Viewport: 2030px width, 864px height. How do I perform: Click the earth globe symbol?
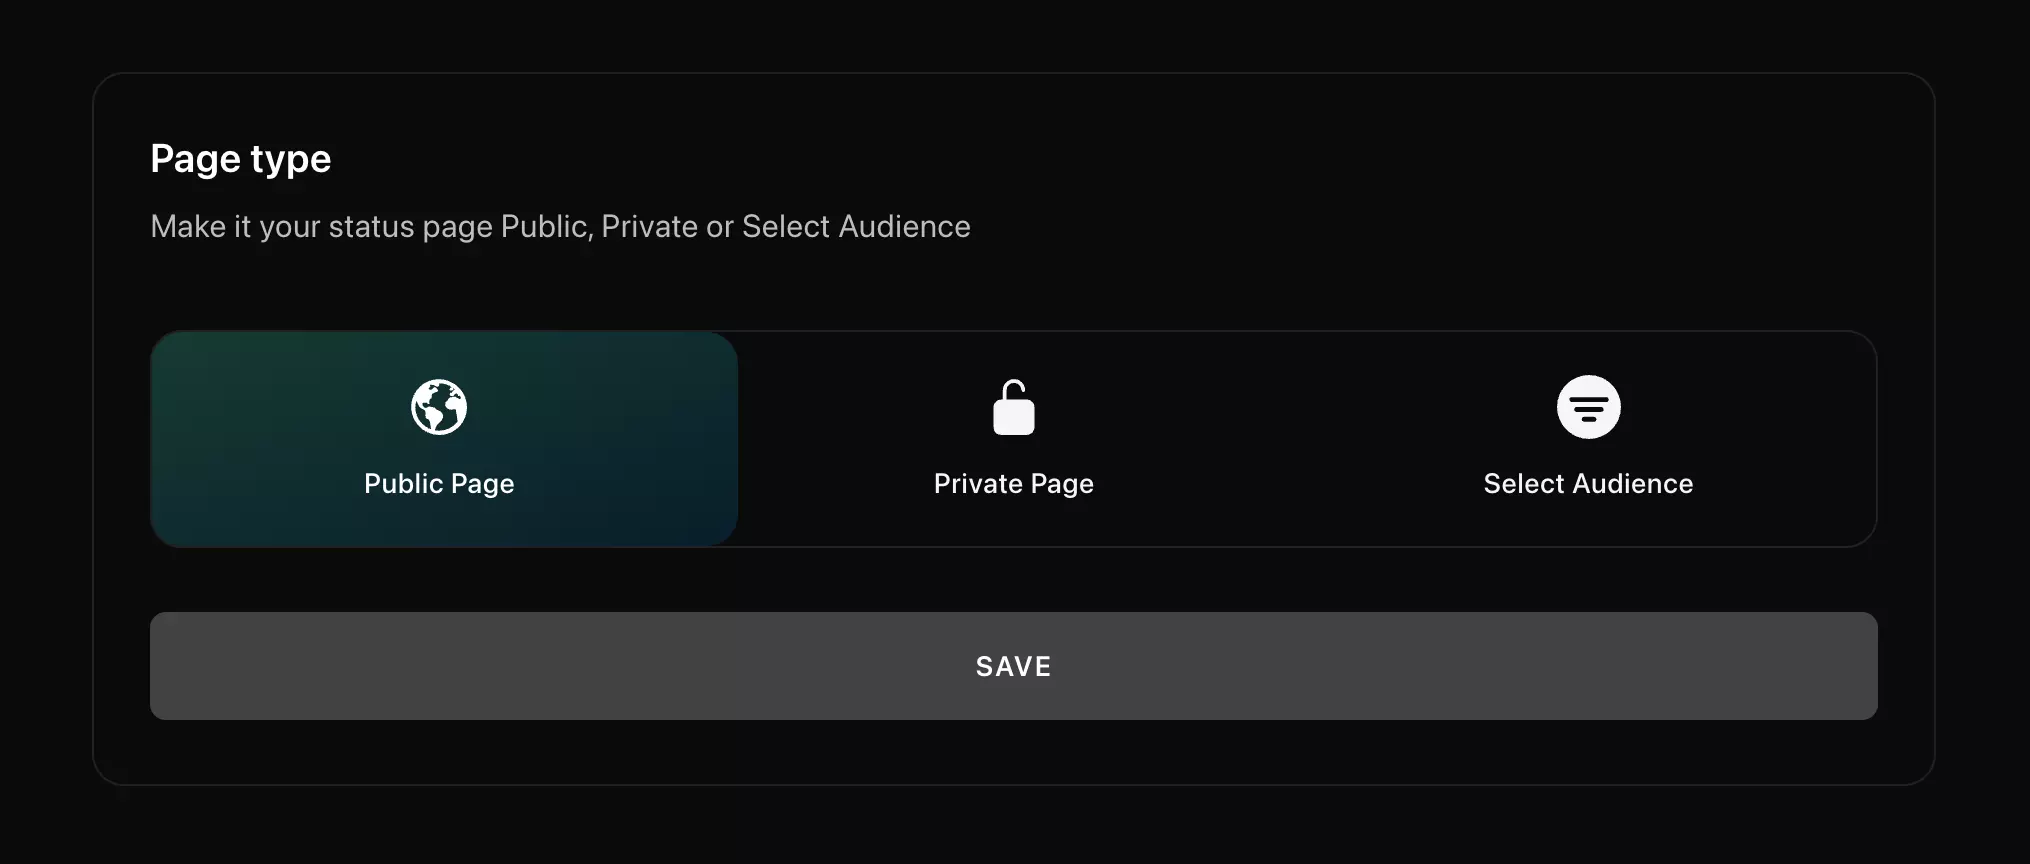coord(439,407)
